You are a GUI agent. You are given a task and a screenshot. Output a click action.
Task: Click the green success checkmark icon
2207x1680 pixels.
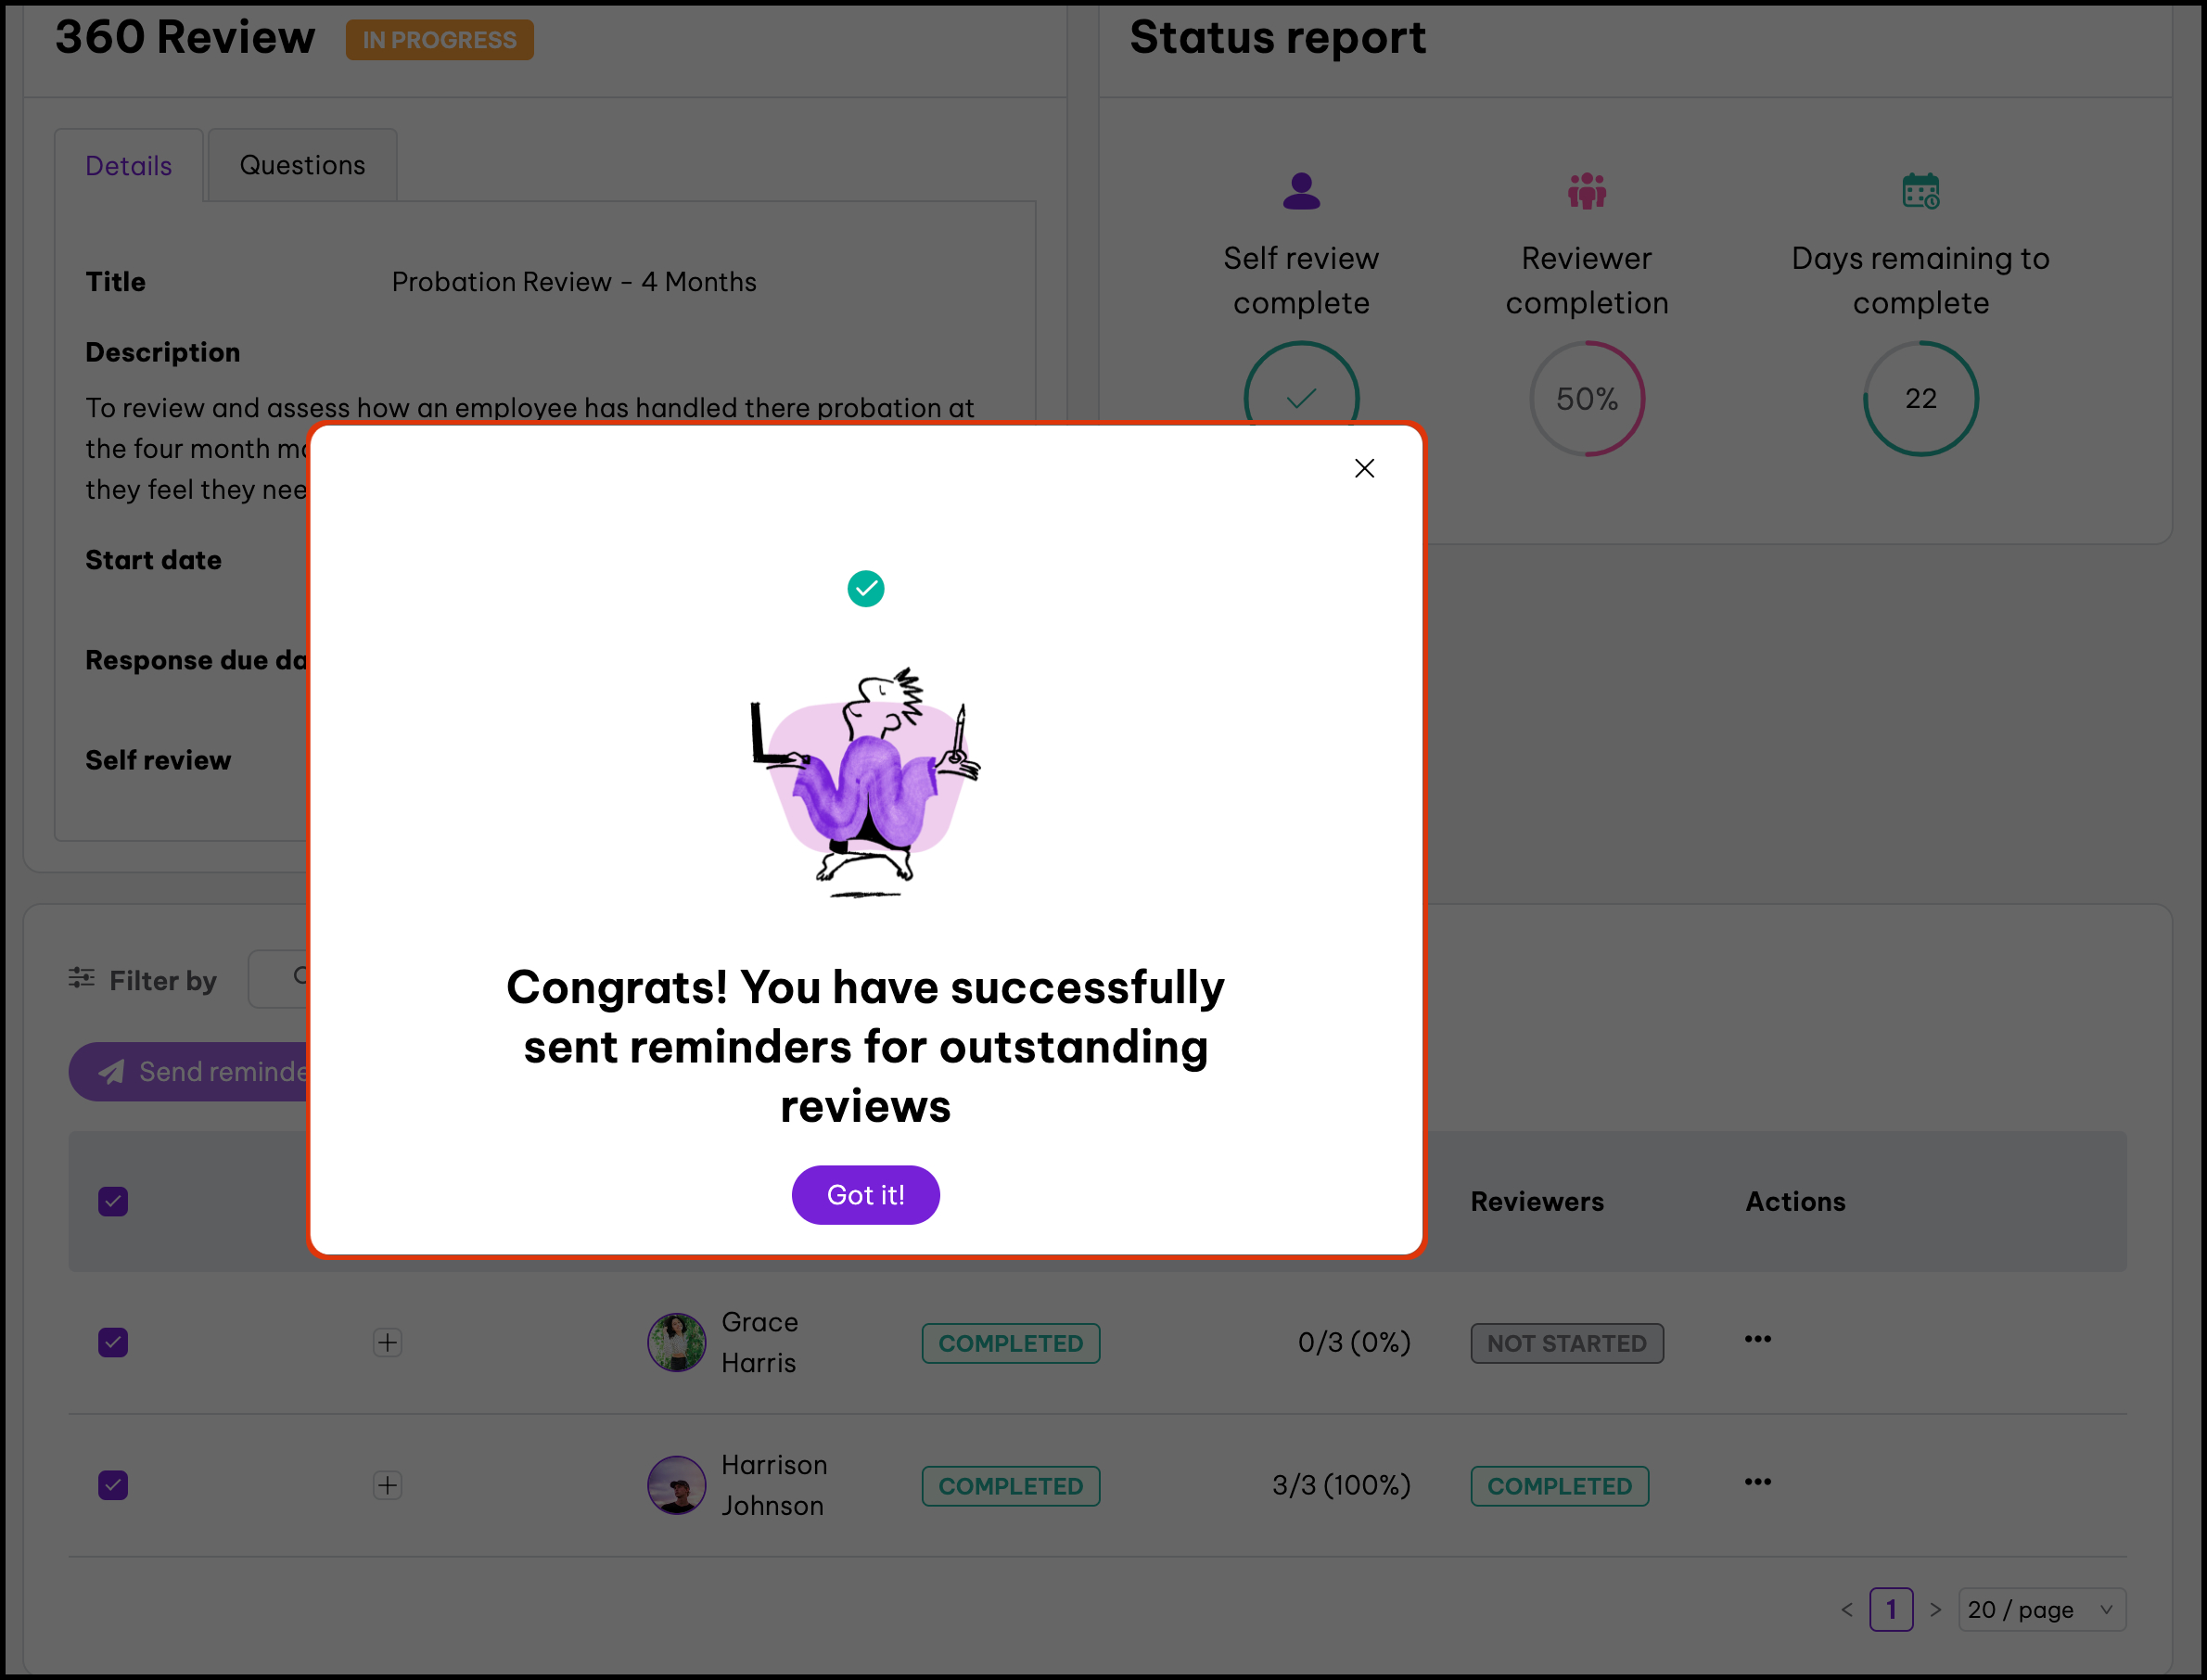865,588
